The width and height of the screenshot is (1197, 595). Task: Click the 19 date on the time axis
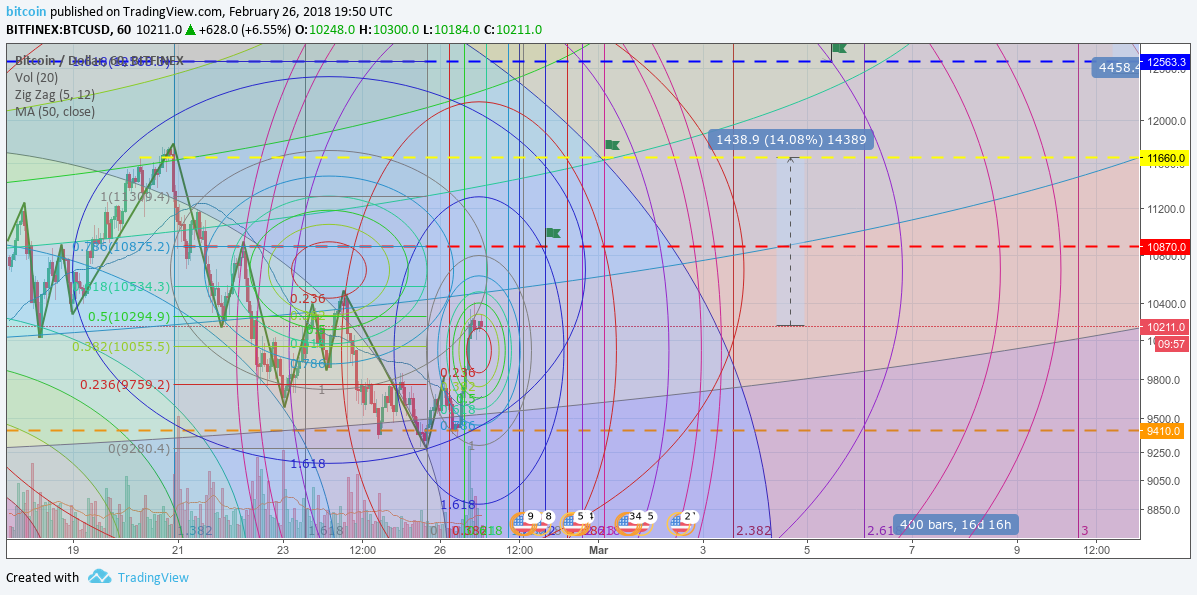click(73, 549)
